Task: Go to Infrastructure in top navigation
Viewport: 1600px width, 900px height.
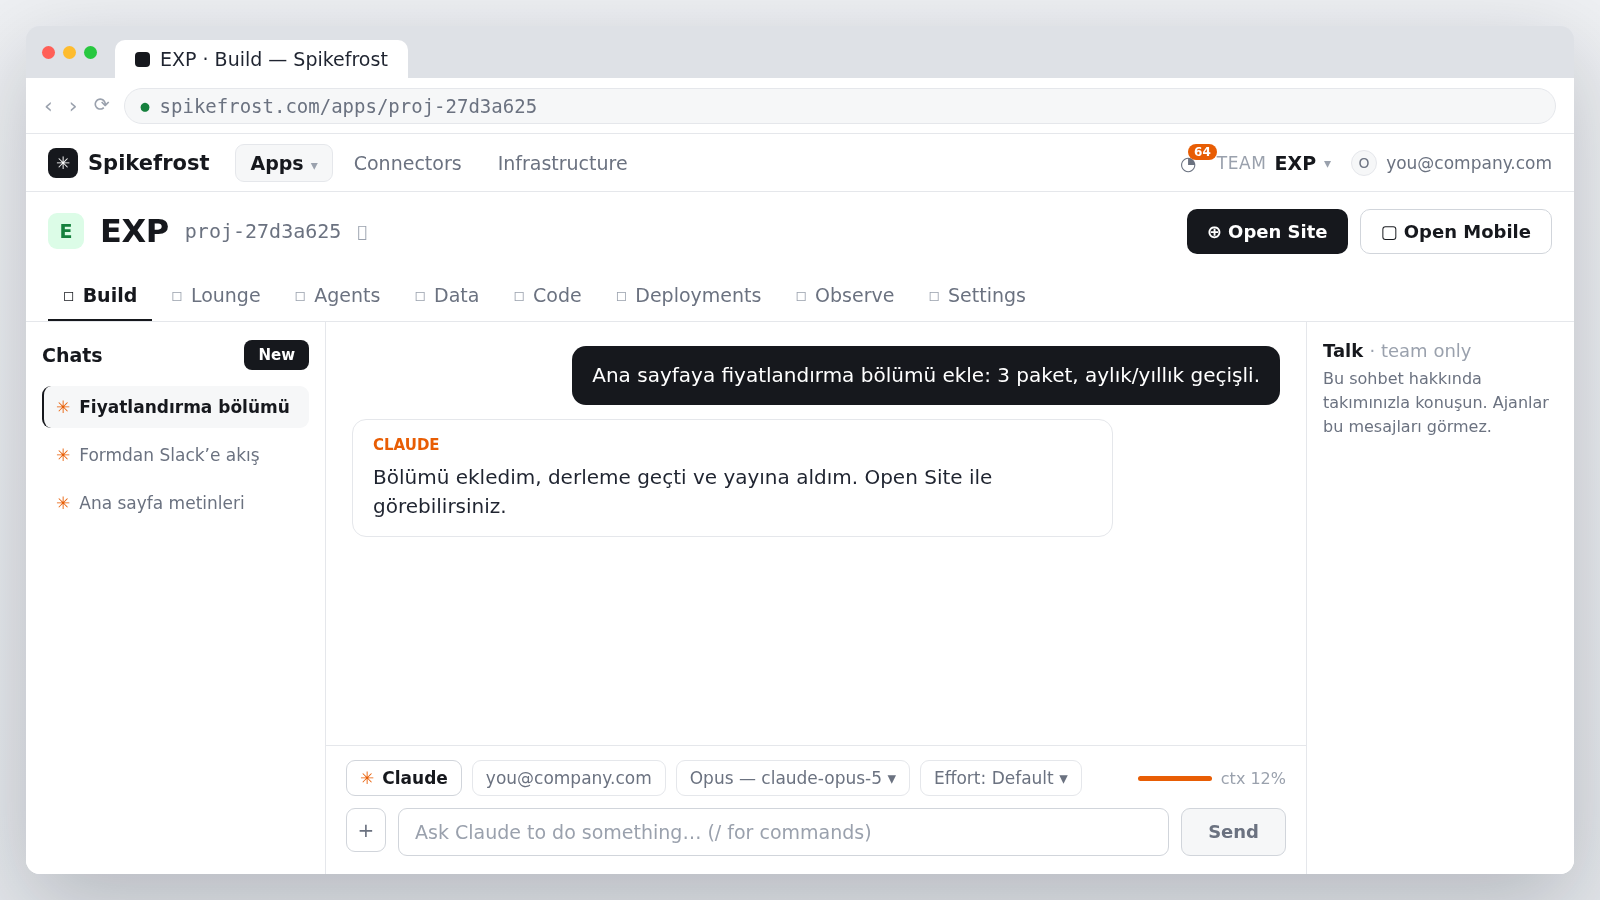Action: [562, 163]
